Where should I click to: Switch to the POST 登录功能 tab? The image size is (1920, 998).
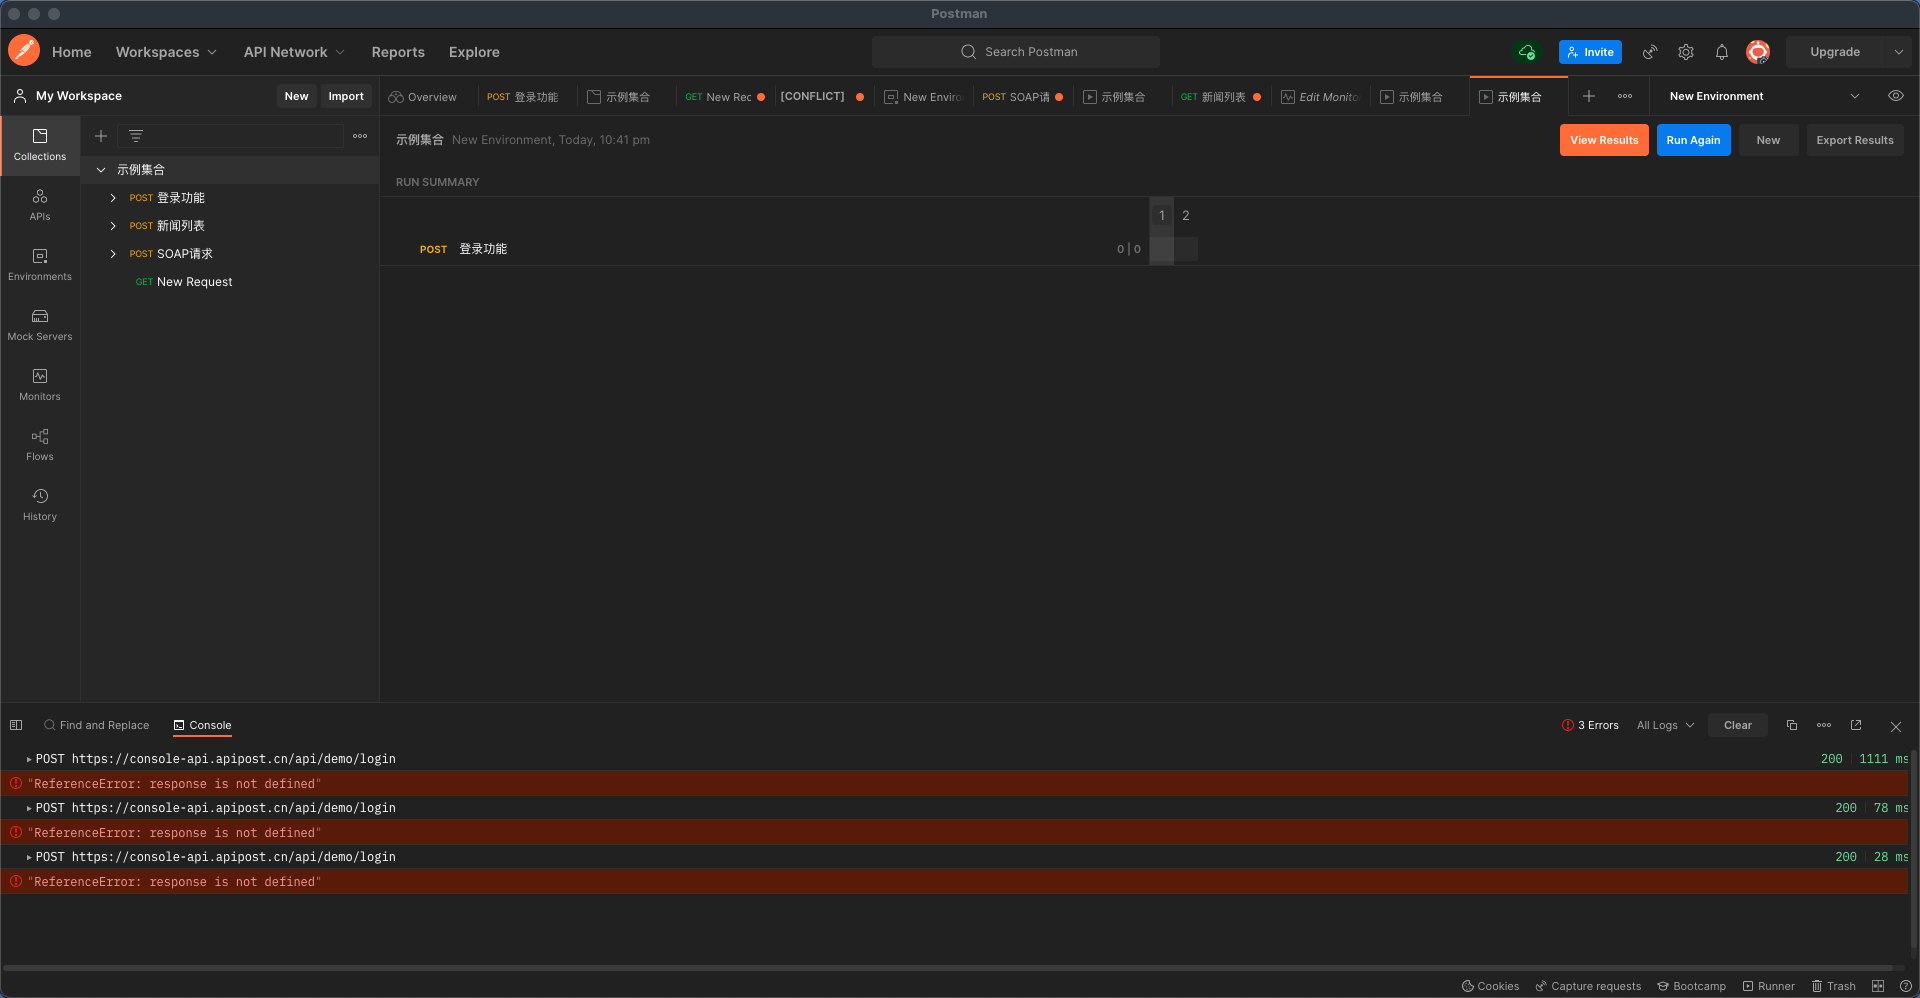pyautogui.click(x=522, y=97)
